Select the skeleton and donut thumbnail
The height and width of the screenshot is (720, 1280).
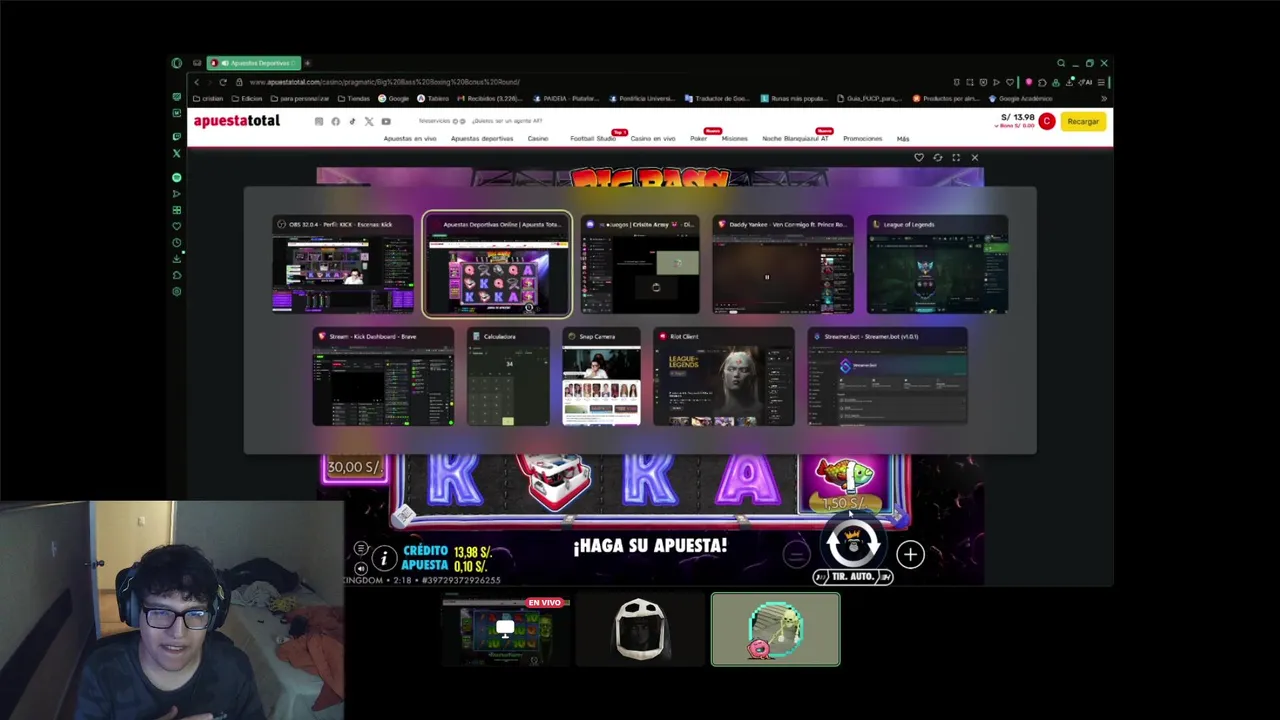coord(776,630)
